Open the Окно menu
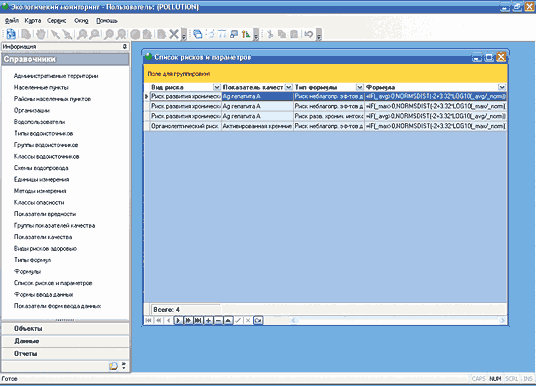The width and height of the screenshot is (536, 386). click(x=81, y=21)
